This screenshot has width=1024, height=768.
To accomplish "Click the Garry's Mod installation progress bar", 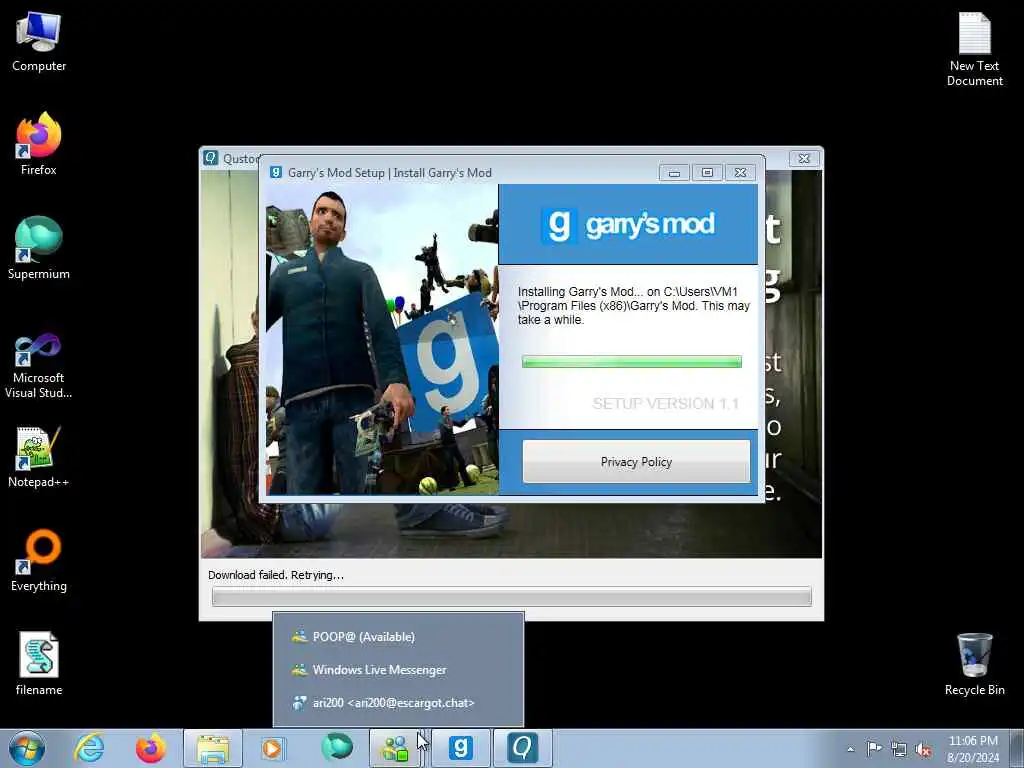I will click(x=632, y=362).
